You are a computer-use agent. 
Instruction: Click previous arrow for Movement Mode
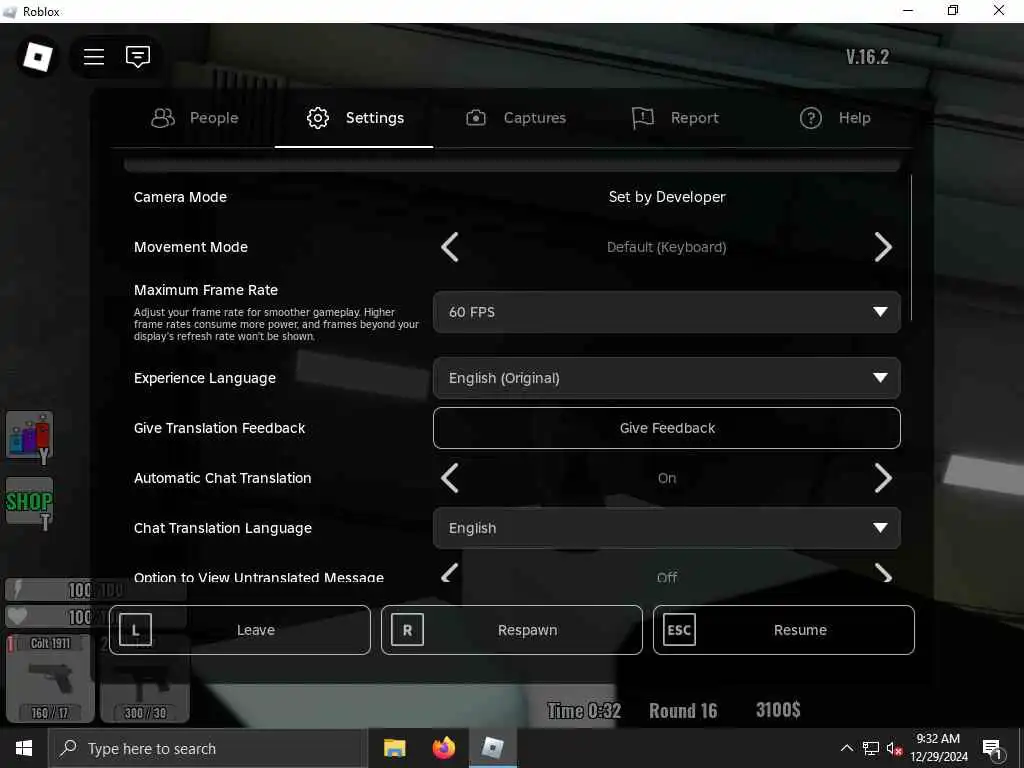coord(450,247)
